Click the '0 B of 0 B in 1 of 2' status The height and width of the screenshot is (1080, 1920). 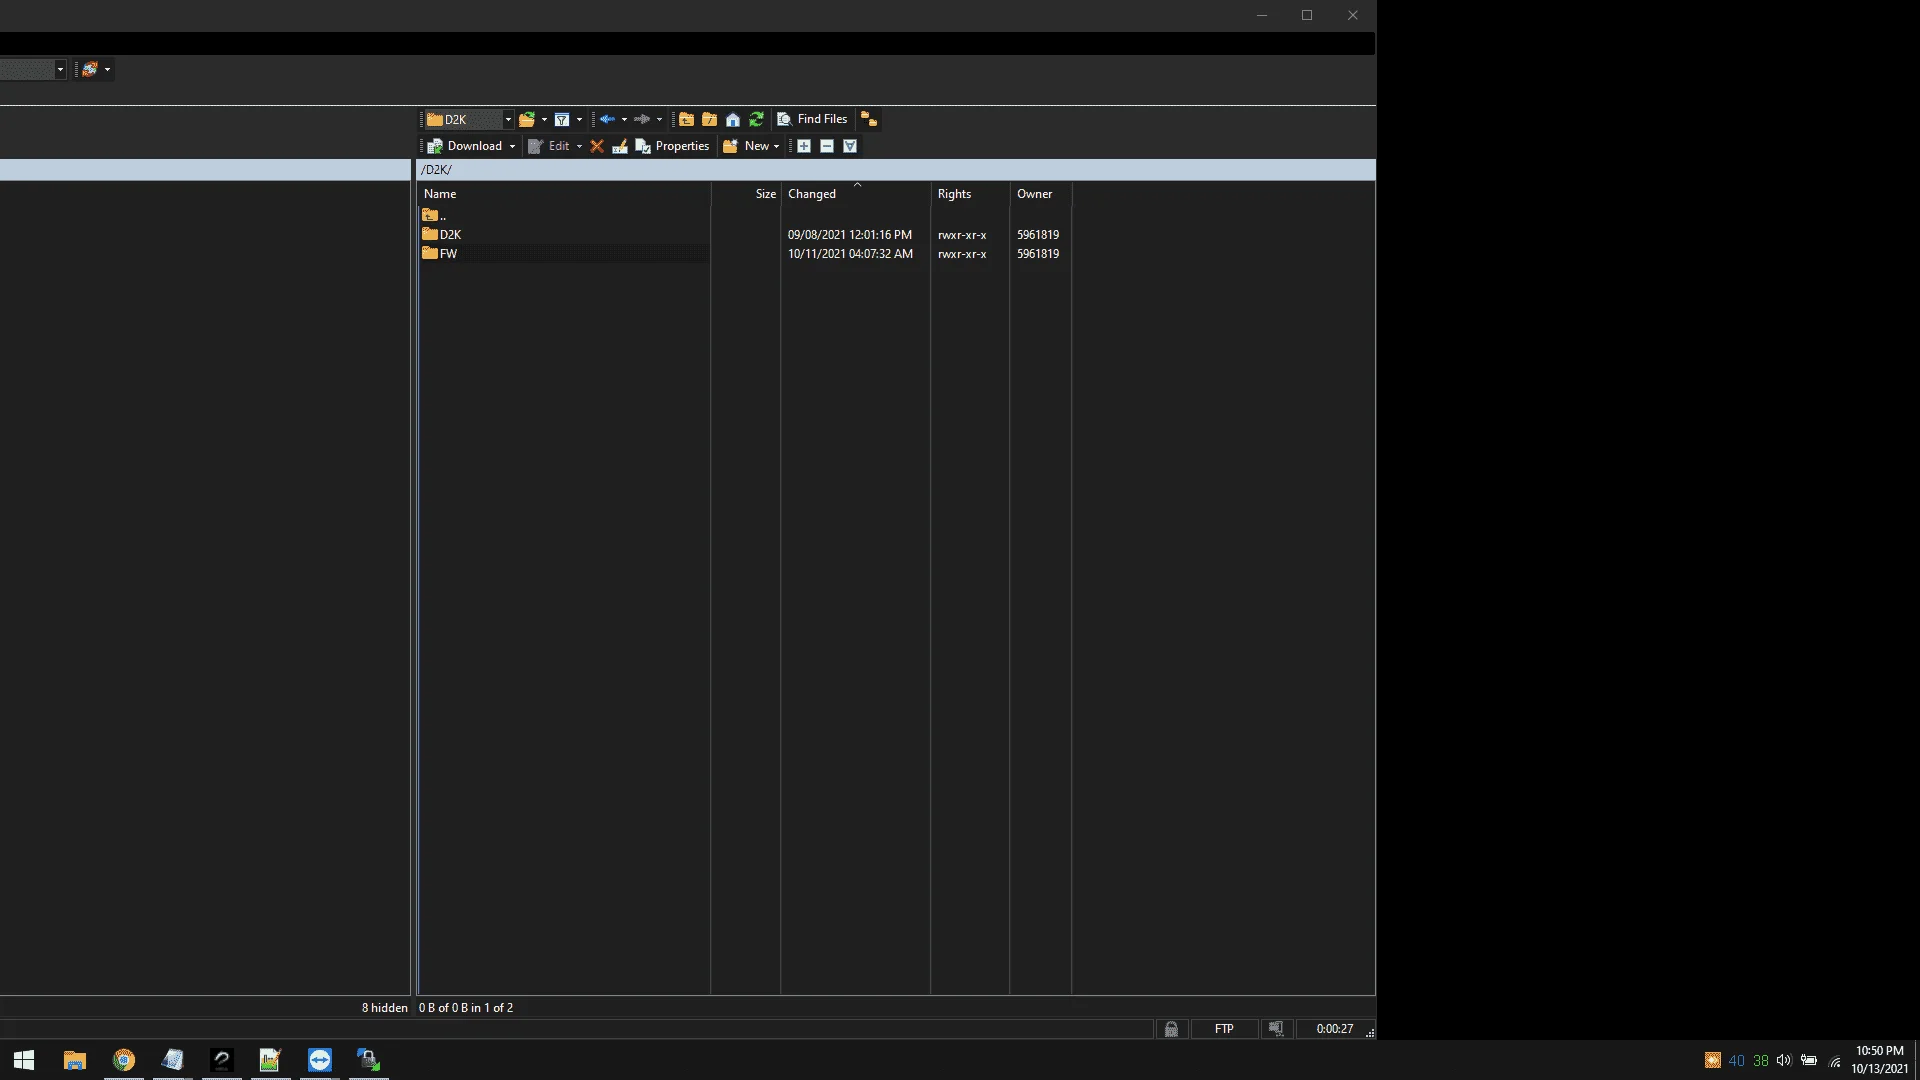tap(466, 1008)
